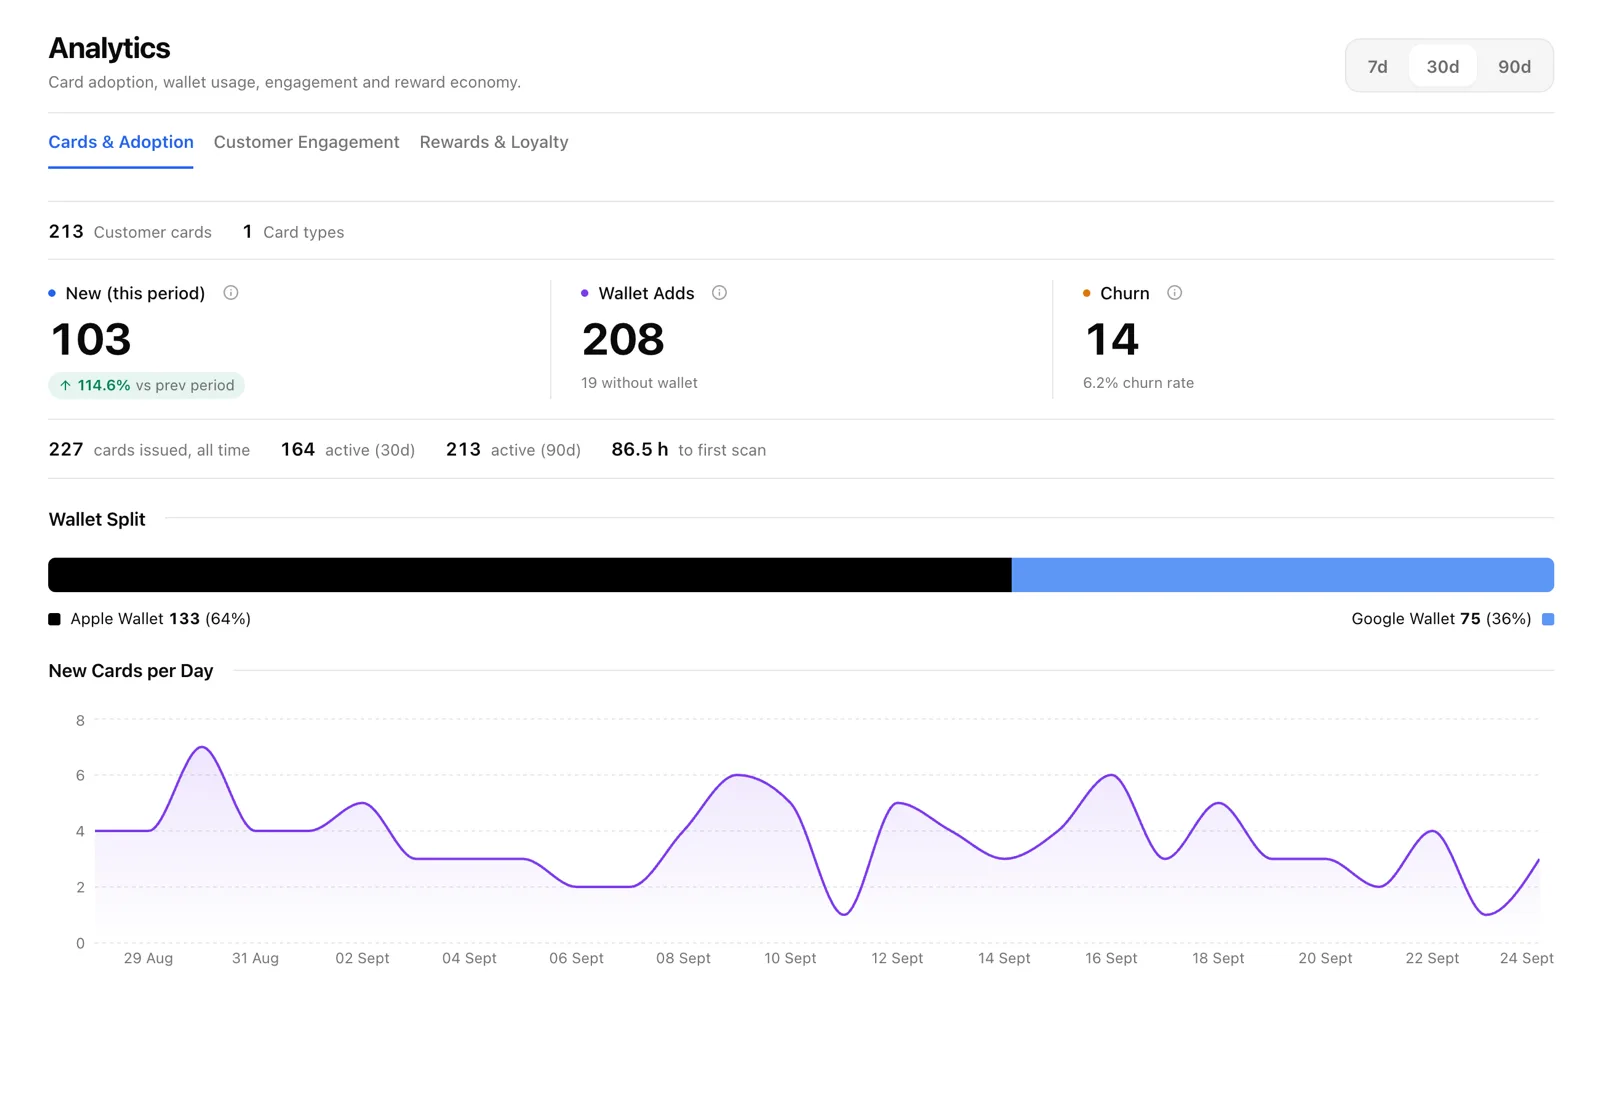
Task: Click the 16 Sept chart axis label
Action: [1111, 958]
